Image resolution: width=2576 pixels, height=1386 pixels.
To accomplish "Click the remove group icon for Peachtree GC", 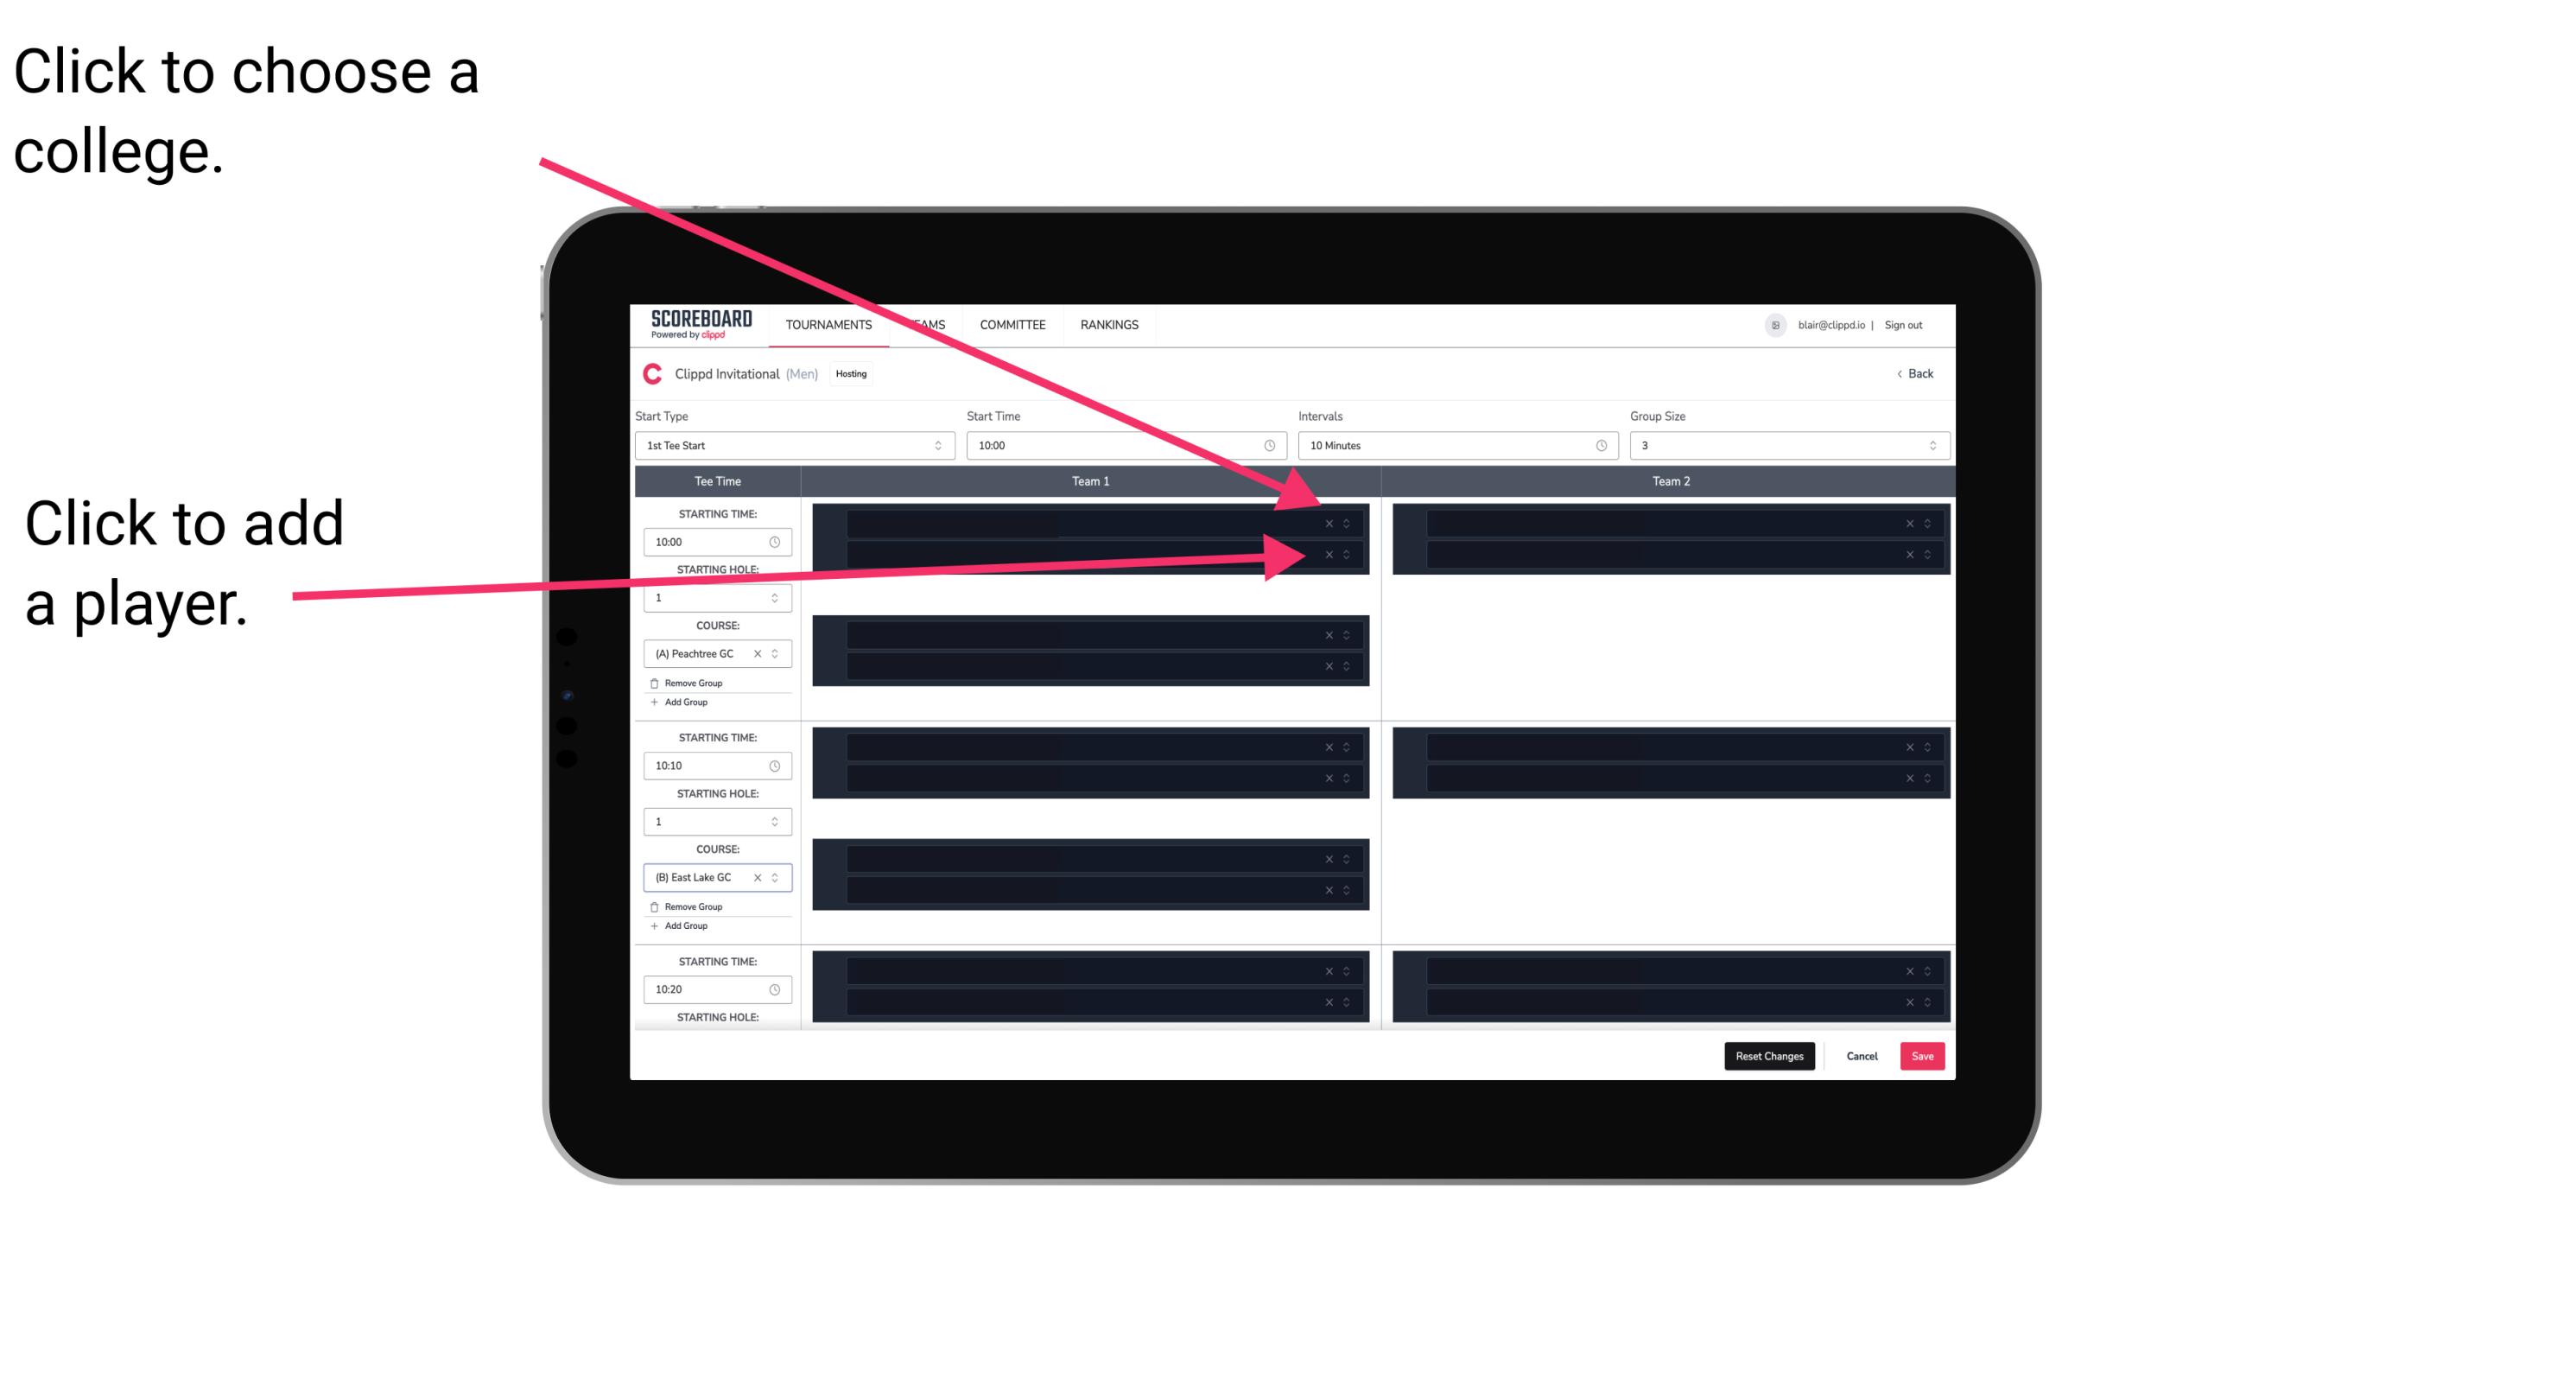I will (653, 683).
